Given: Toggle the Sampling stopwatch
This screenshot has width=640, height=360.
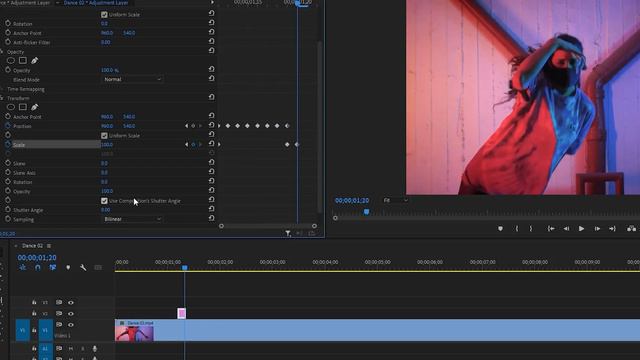Looking at the screenshot, I should [x=8, y=219].
